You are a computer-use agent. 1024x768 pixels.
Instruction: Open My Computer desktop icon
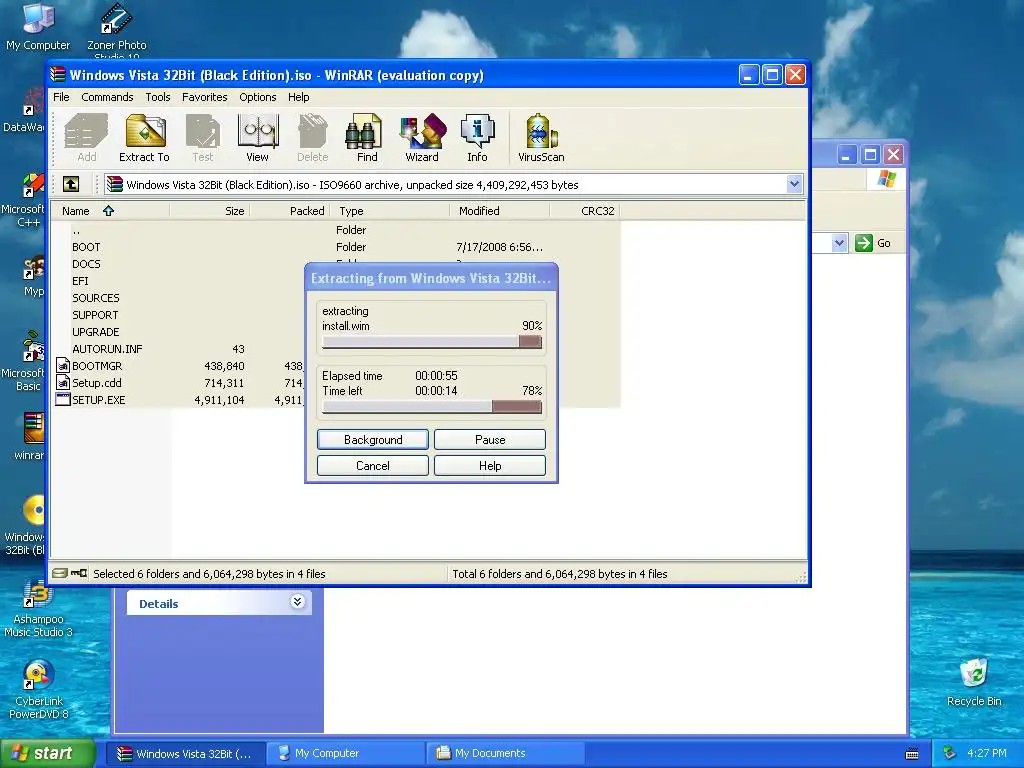point(38,27)
